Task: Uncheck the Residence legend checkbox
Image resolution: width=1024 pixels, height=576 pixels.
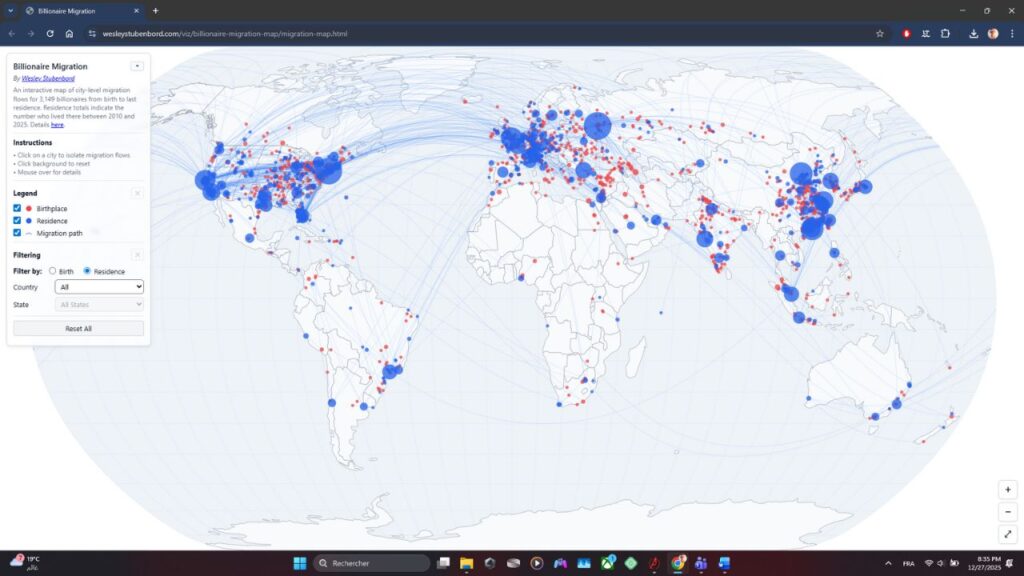Action: [x=17, y=220]
